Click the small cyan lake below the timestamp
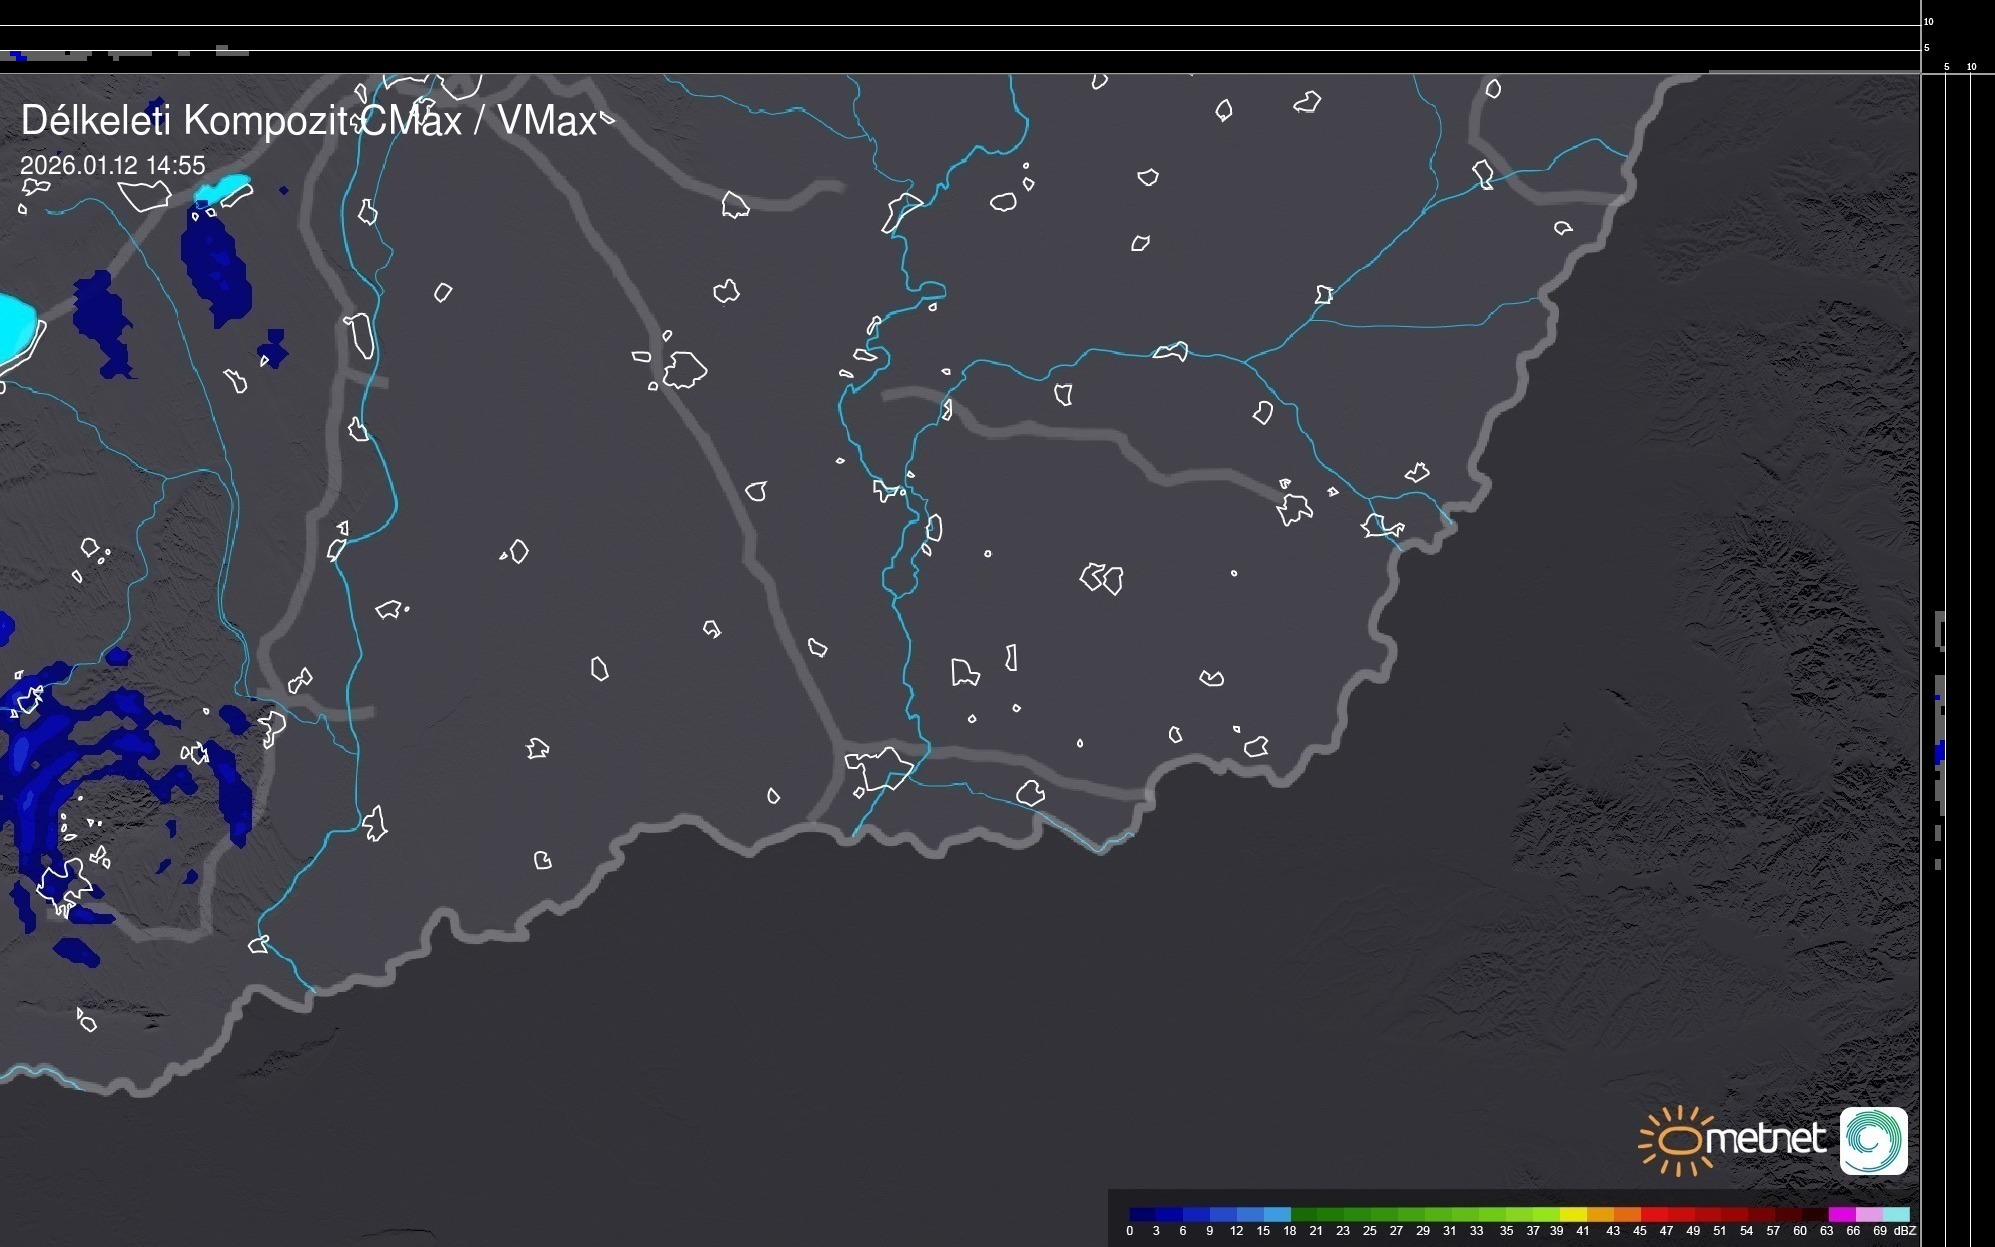 click(223, 187)
